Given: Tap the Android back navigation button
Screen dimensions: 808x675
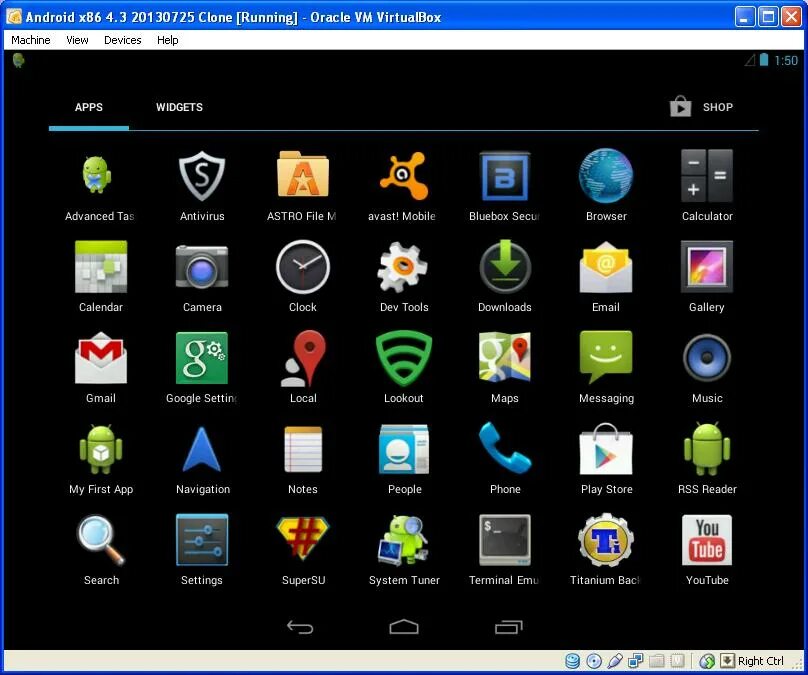Looking at the screenshot, I should tap(300, 627).
